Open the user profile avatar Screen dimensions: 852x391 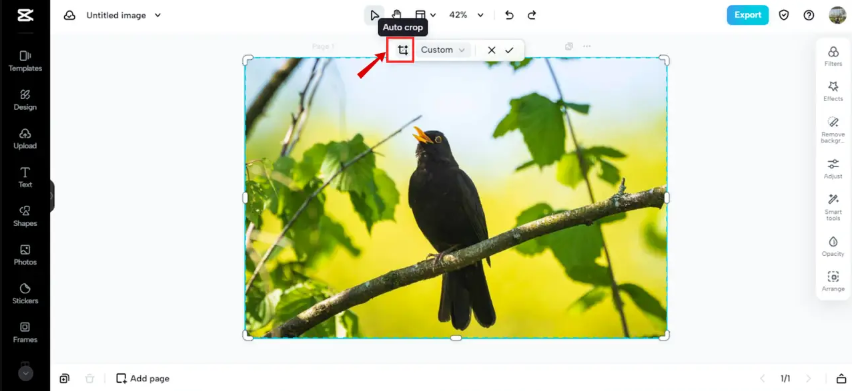click(x=837, y=15)
